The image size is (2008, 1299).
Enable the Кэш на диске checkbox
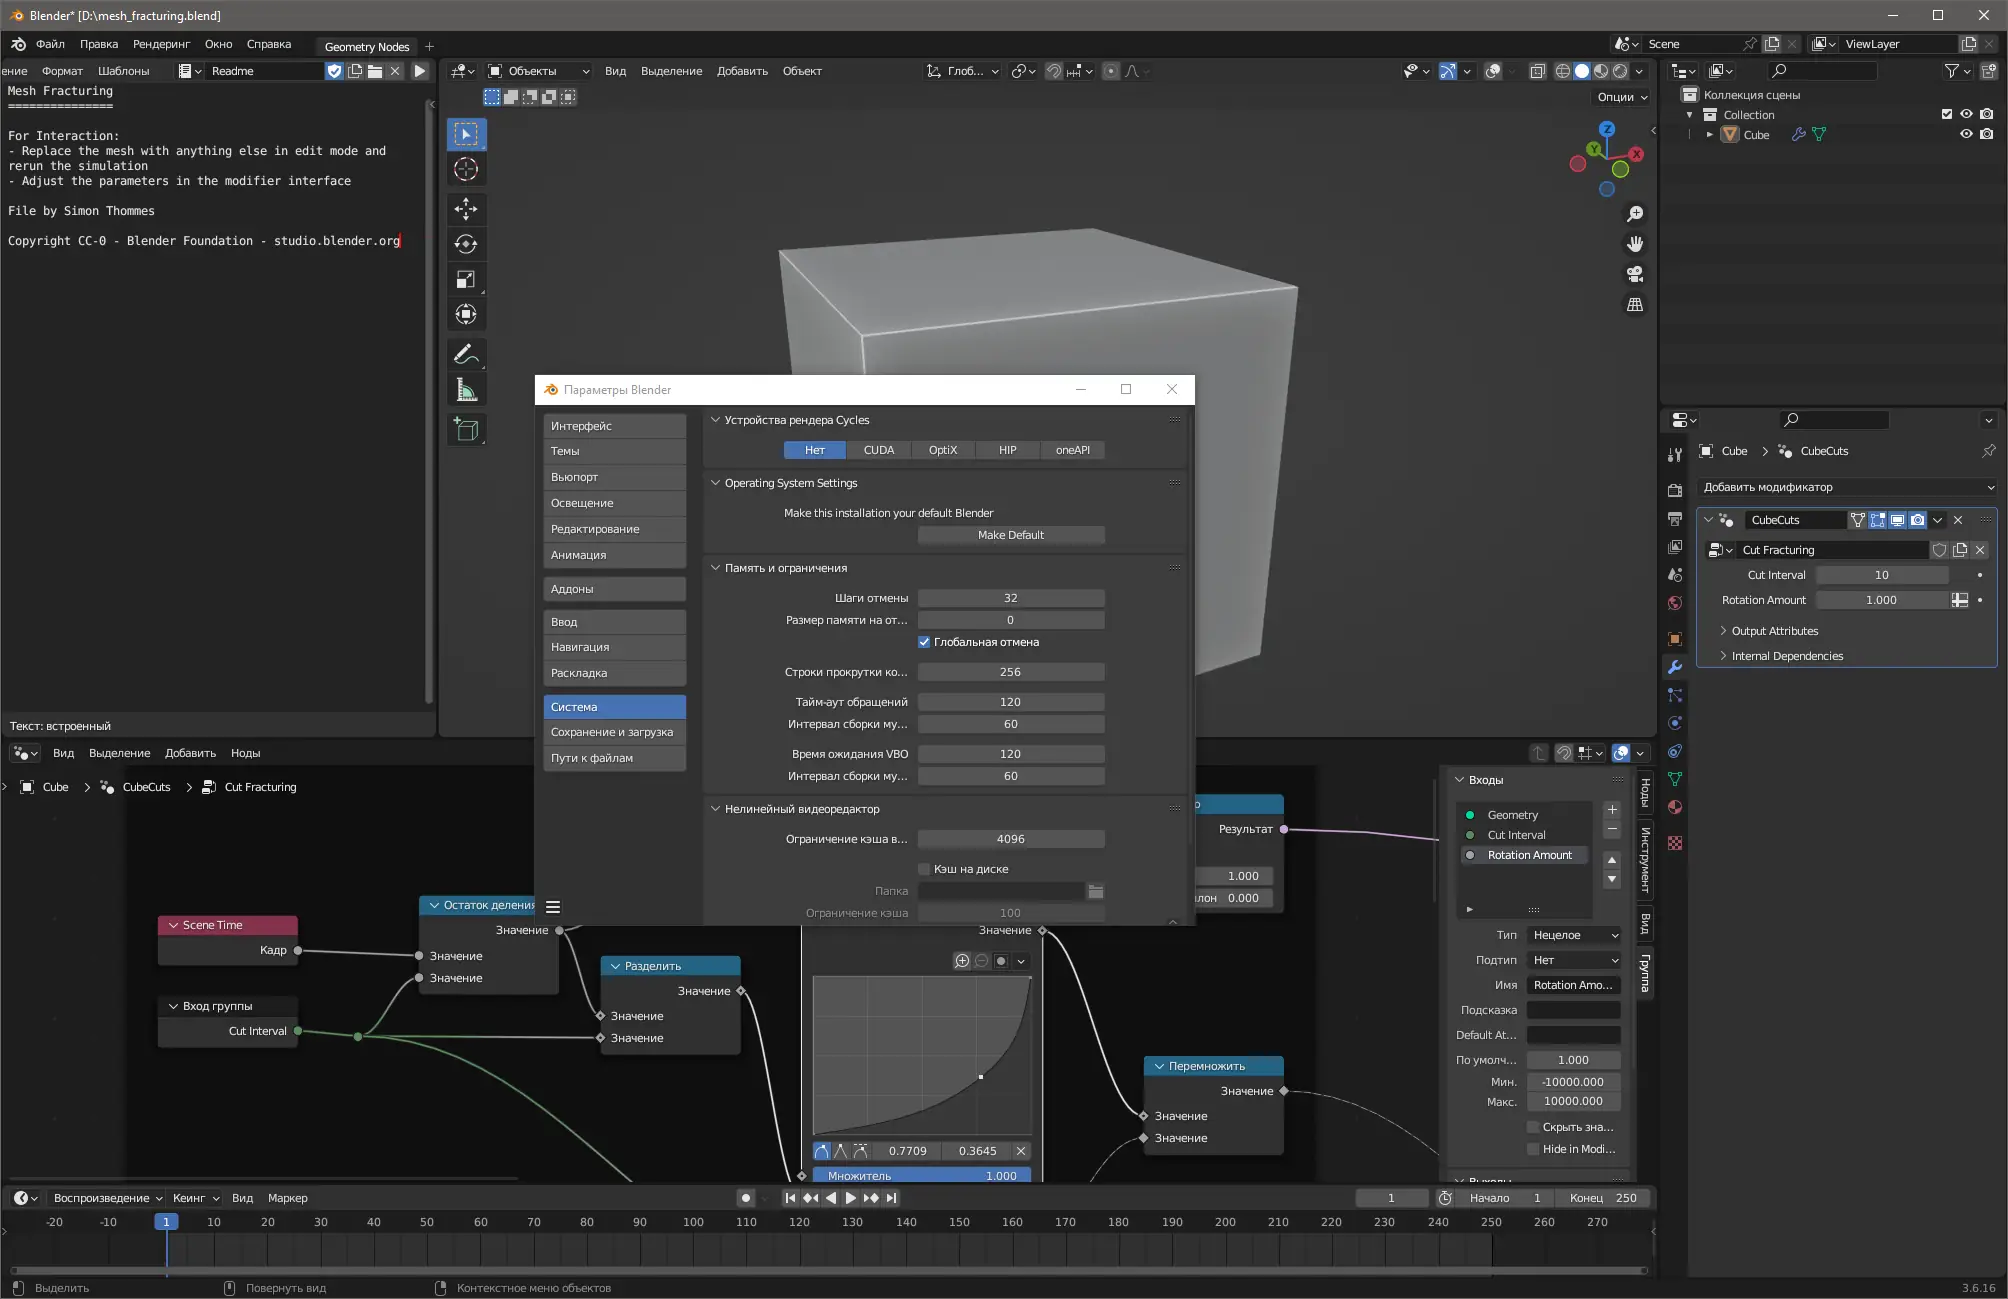coord(924,869)
